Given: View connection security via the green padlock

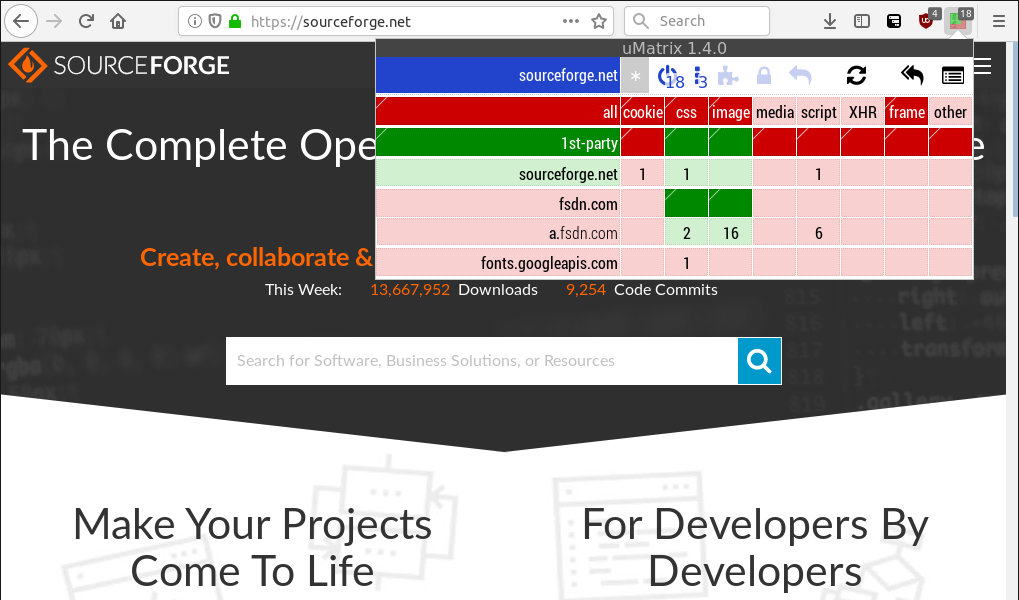Looking at the screenshot, I should tap(235, 21).
